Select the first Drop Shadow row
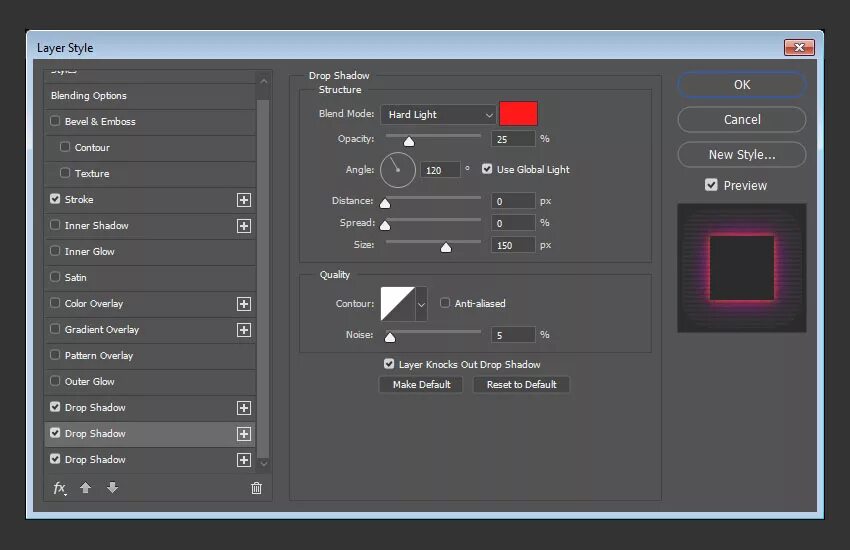The width and height of the screenshot is (850, 550). pyautogui.click(x=150, y=408)
